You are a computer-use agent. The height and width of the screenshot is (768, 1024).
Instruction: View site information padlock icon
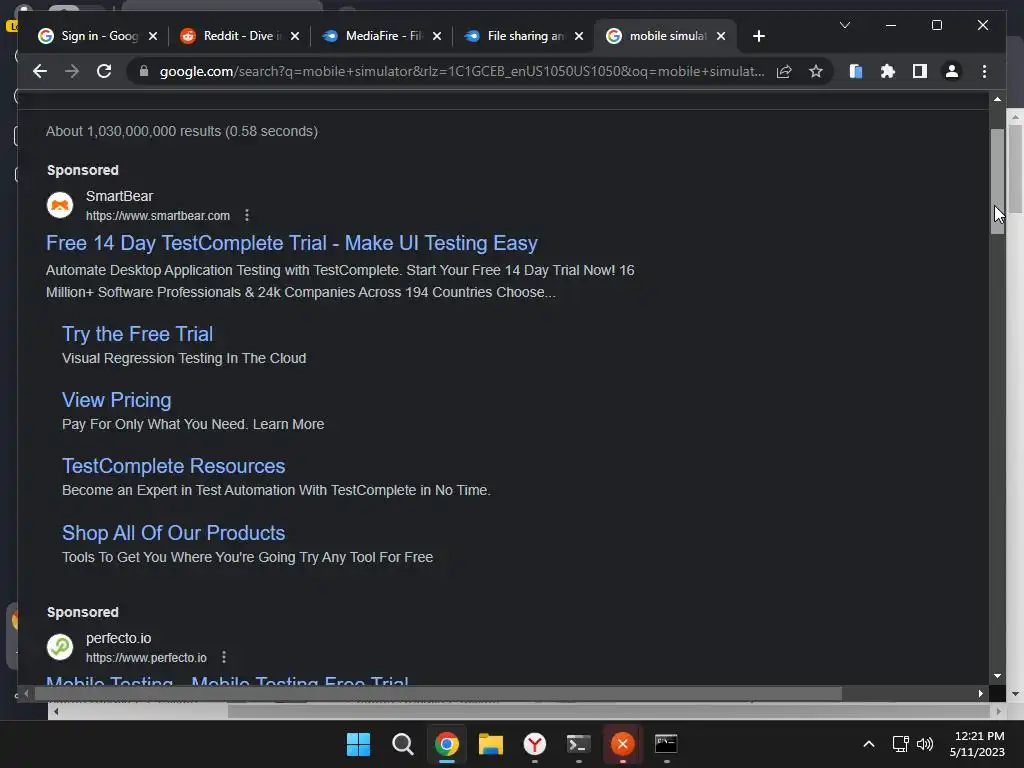pos(144,71)
